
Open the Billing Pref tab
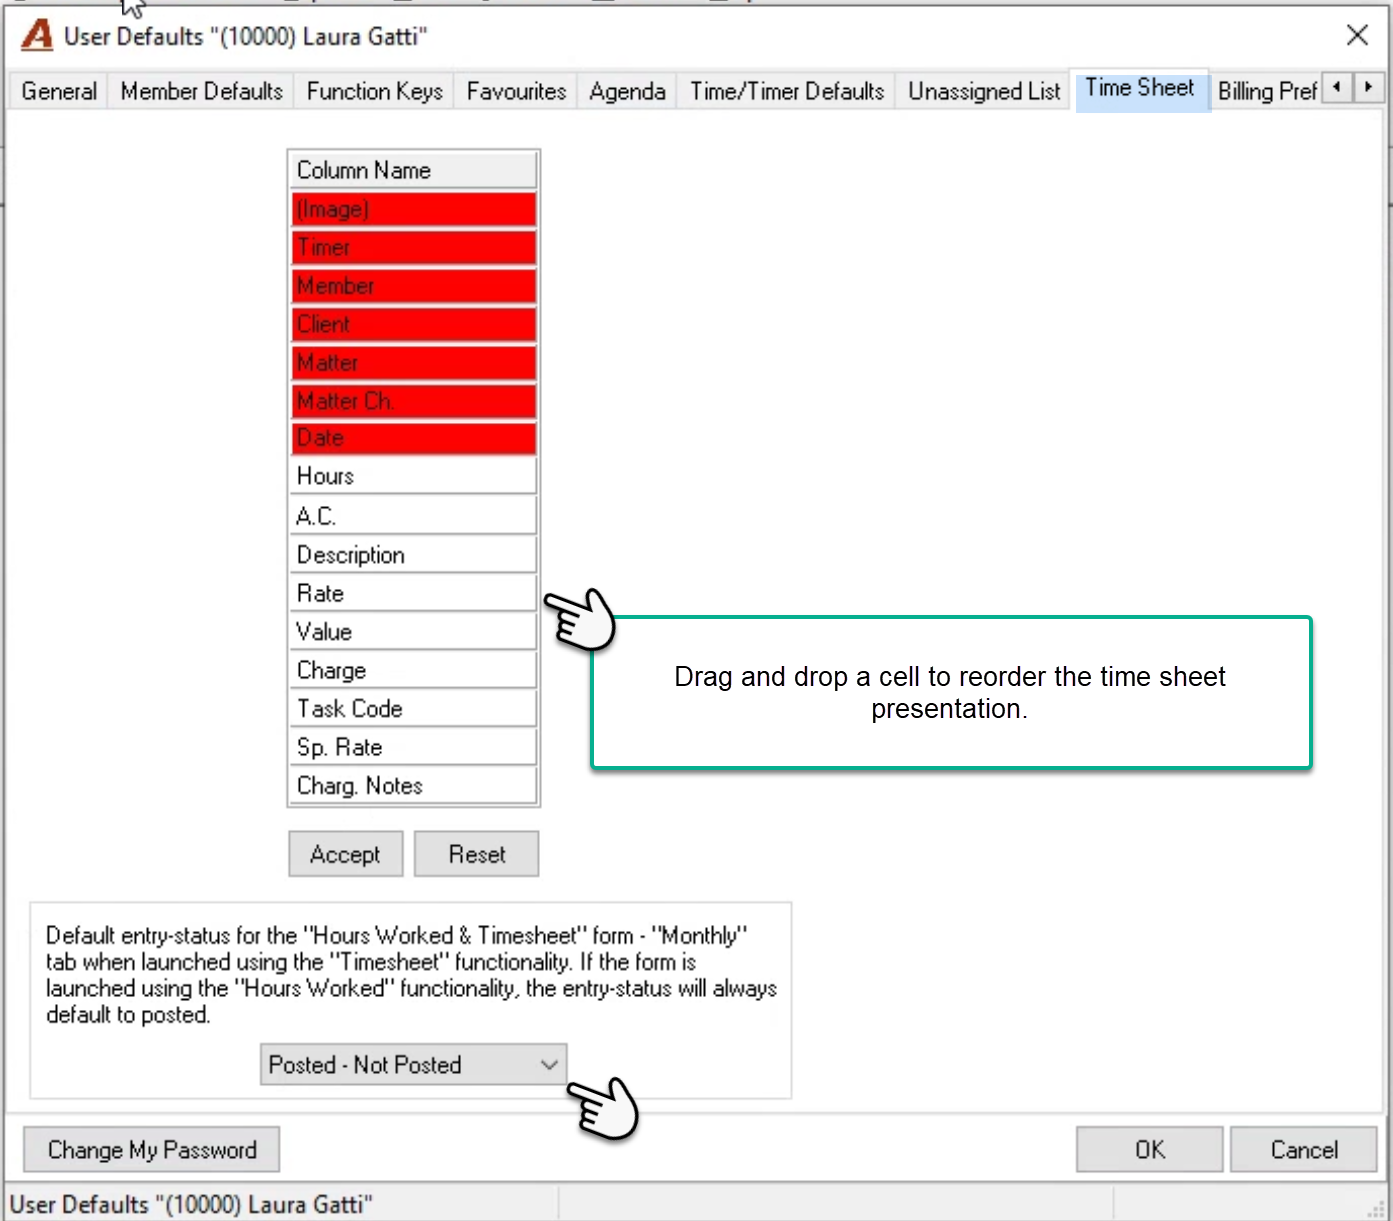click(x=1267, y=91)
